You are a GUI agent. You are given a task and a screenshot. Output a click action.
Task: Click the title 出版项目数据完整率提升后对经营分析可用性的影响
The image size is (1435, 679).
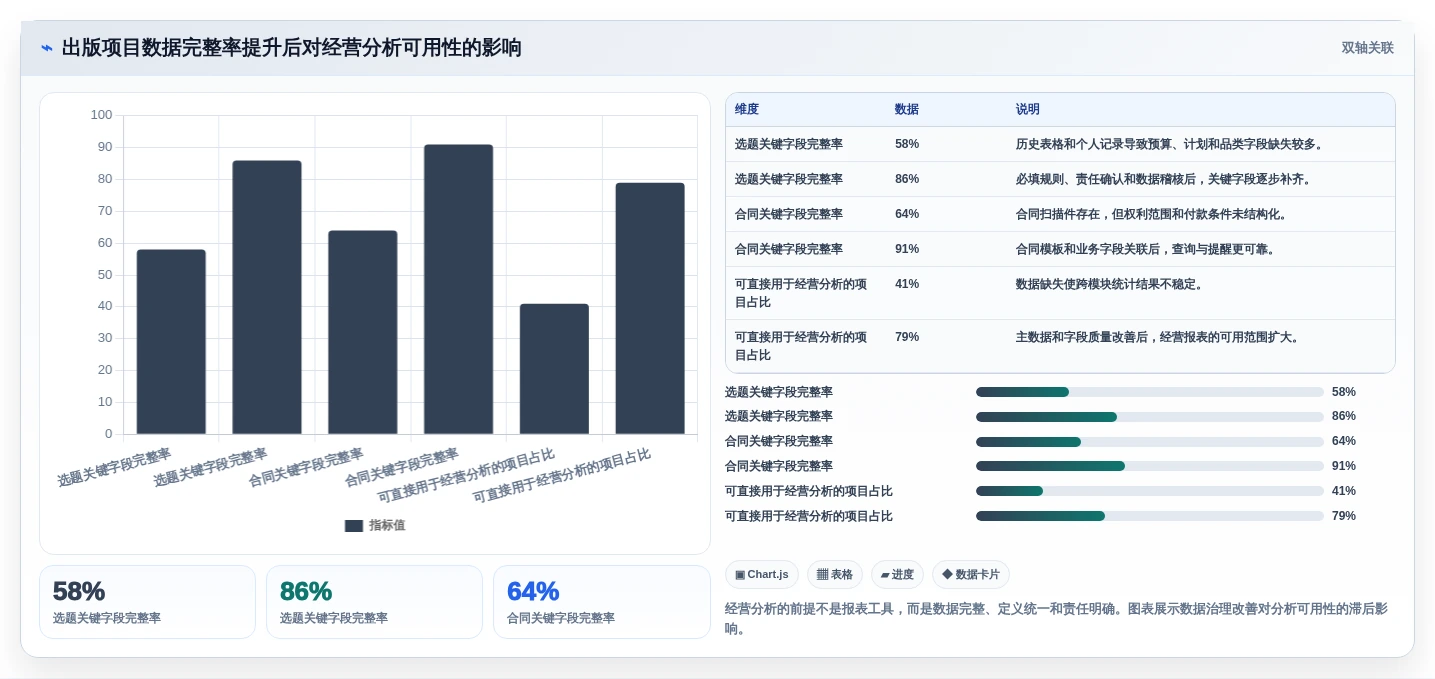(292, 48)
